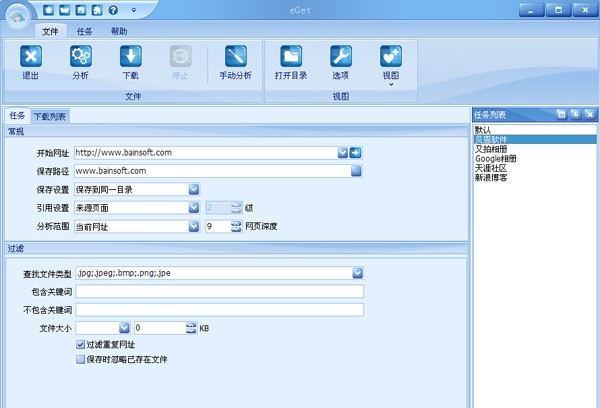Select 又拍相册 in the task list
Viewport: 600px width, 408px height.
[535, 149]
